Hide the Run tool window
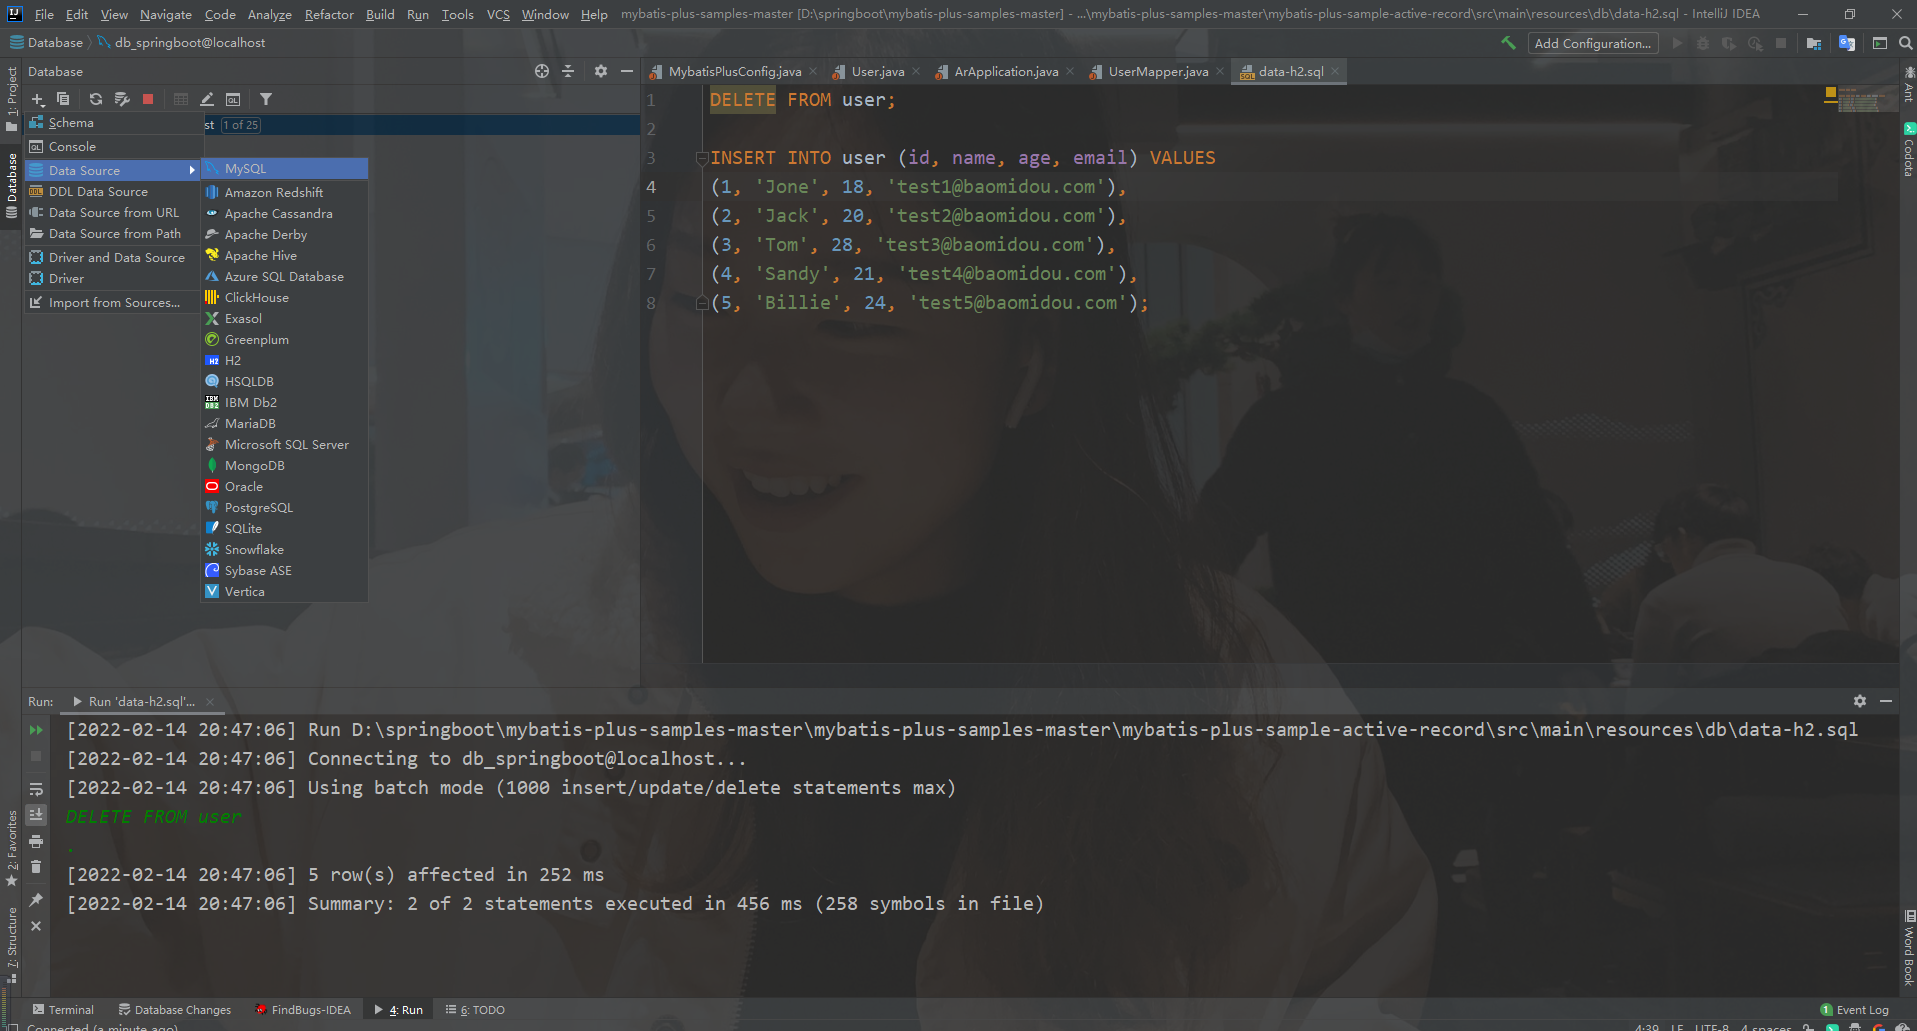This screenshot has width=1917, height=1031. pyautogui.click(x=1886, y=701)
